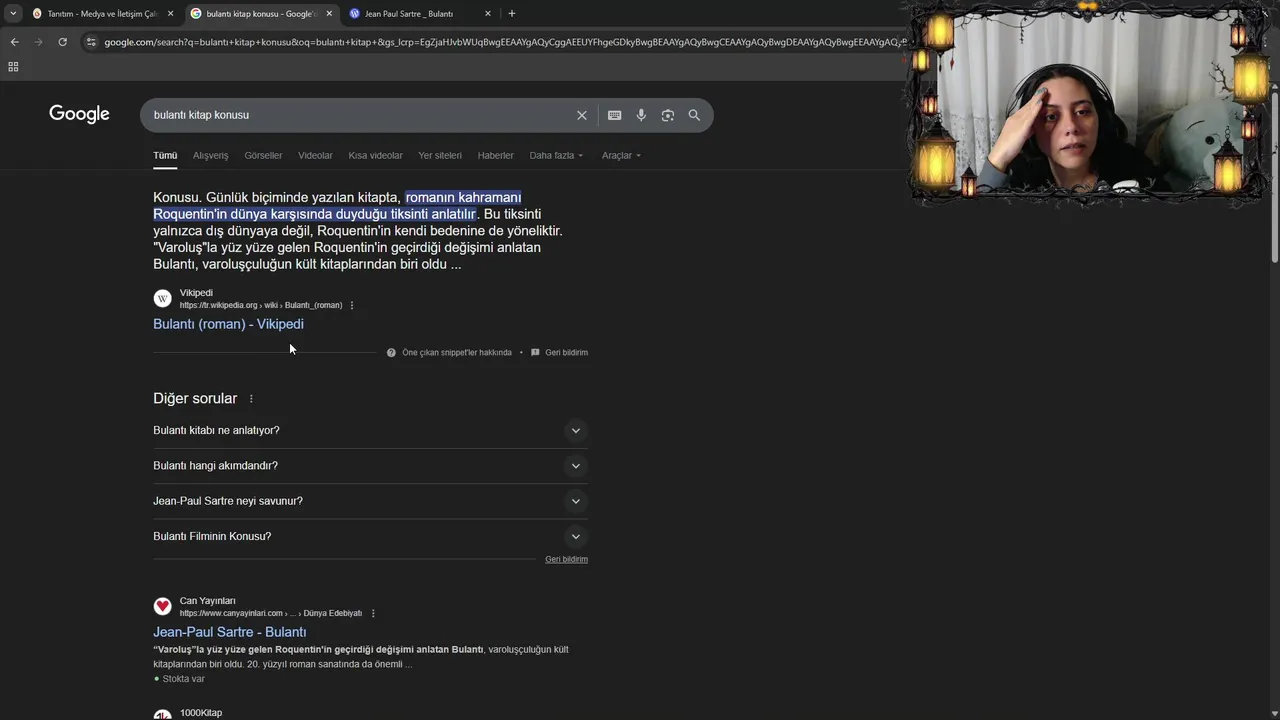Screen dimensions: 1280x720
Task: Open the Araçlar dropdown
Action: (621, 156)
